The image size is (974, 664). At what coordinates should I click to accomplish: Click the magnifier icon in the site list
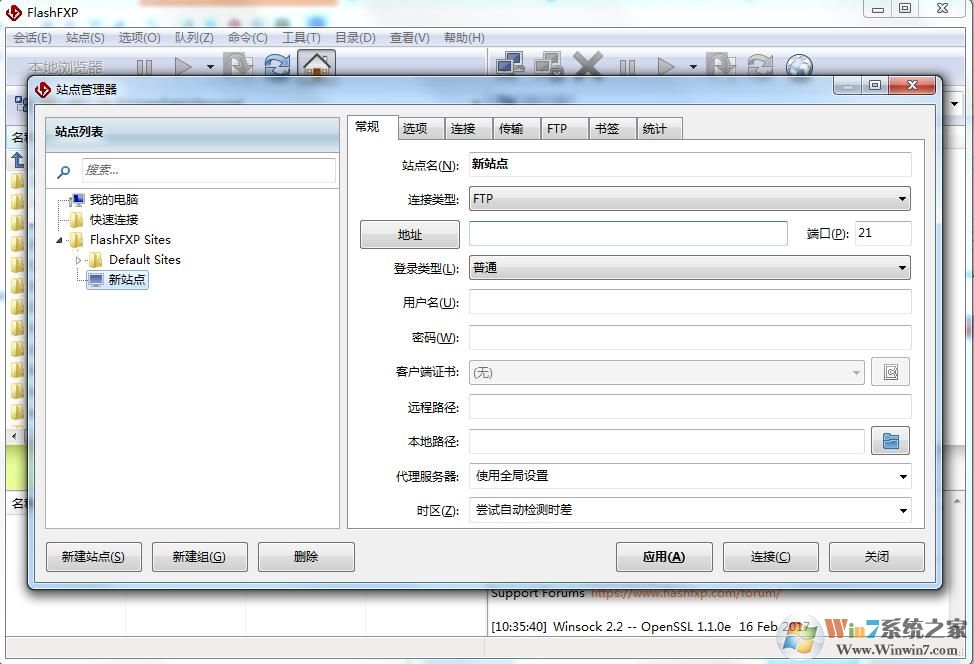pyautogui.click(x=64, y=171)
